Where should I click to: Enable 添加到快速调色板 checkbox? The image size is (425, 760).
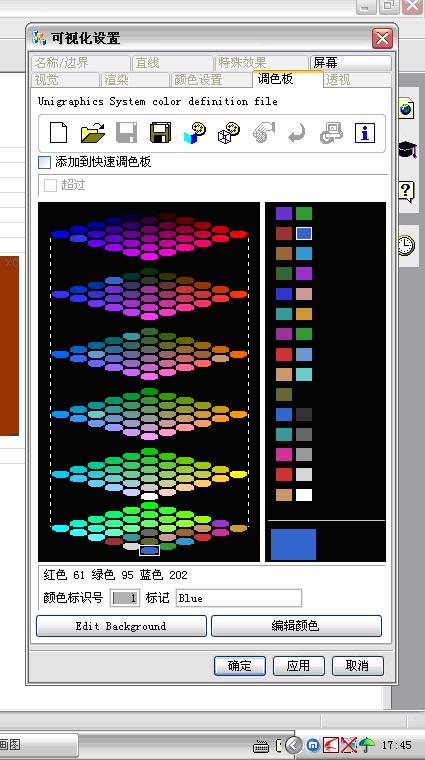click(44, 162)
